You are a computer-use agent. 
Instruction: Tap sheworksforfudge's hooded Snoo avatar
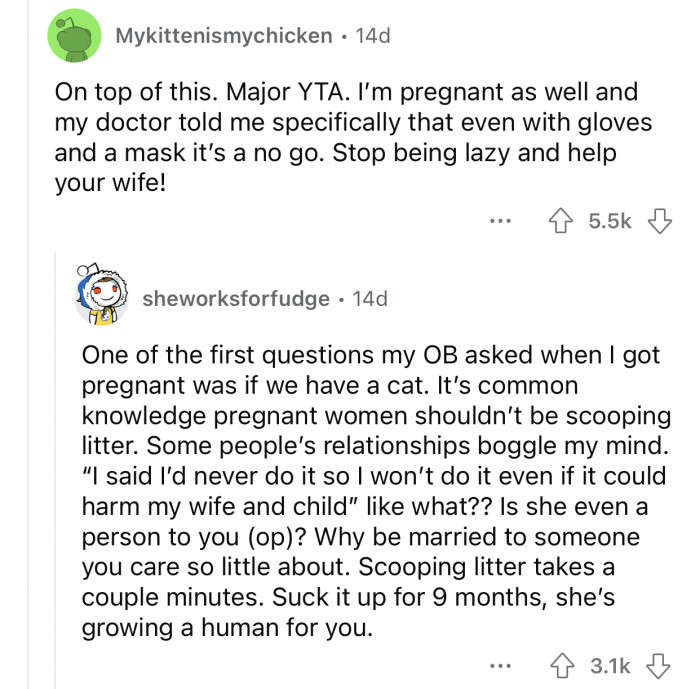tap(101, 294)
